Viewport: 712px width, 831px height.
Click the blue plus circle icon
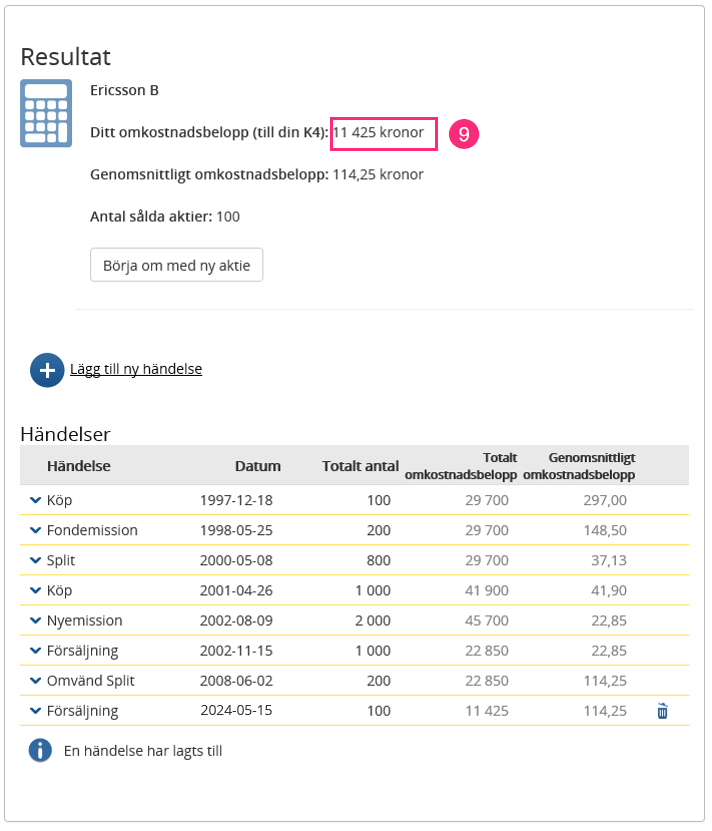(x=47, y=370)
